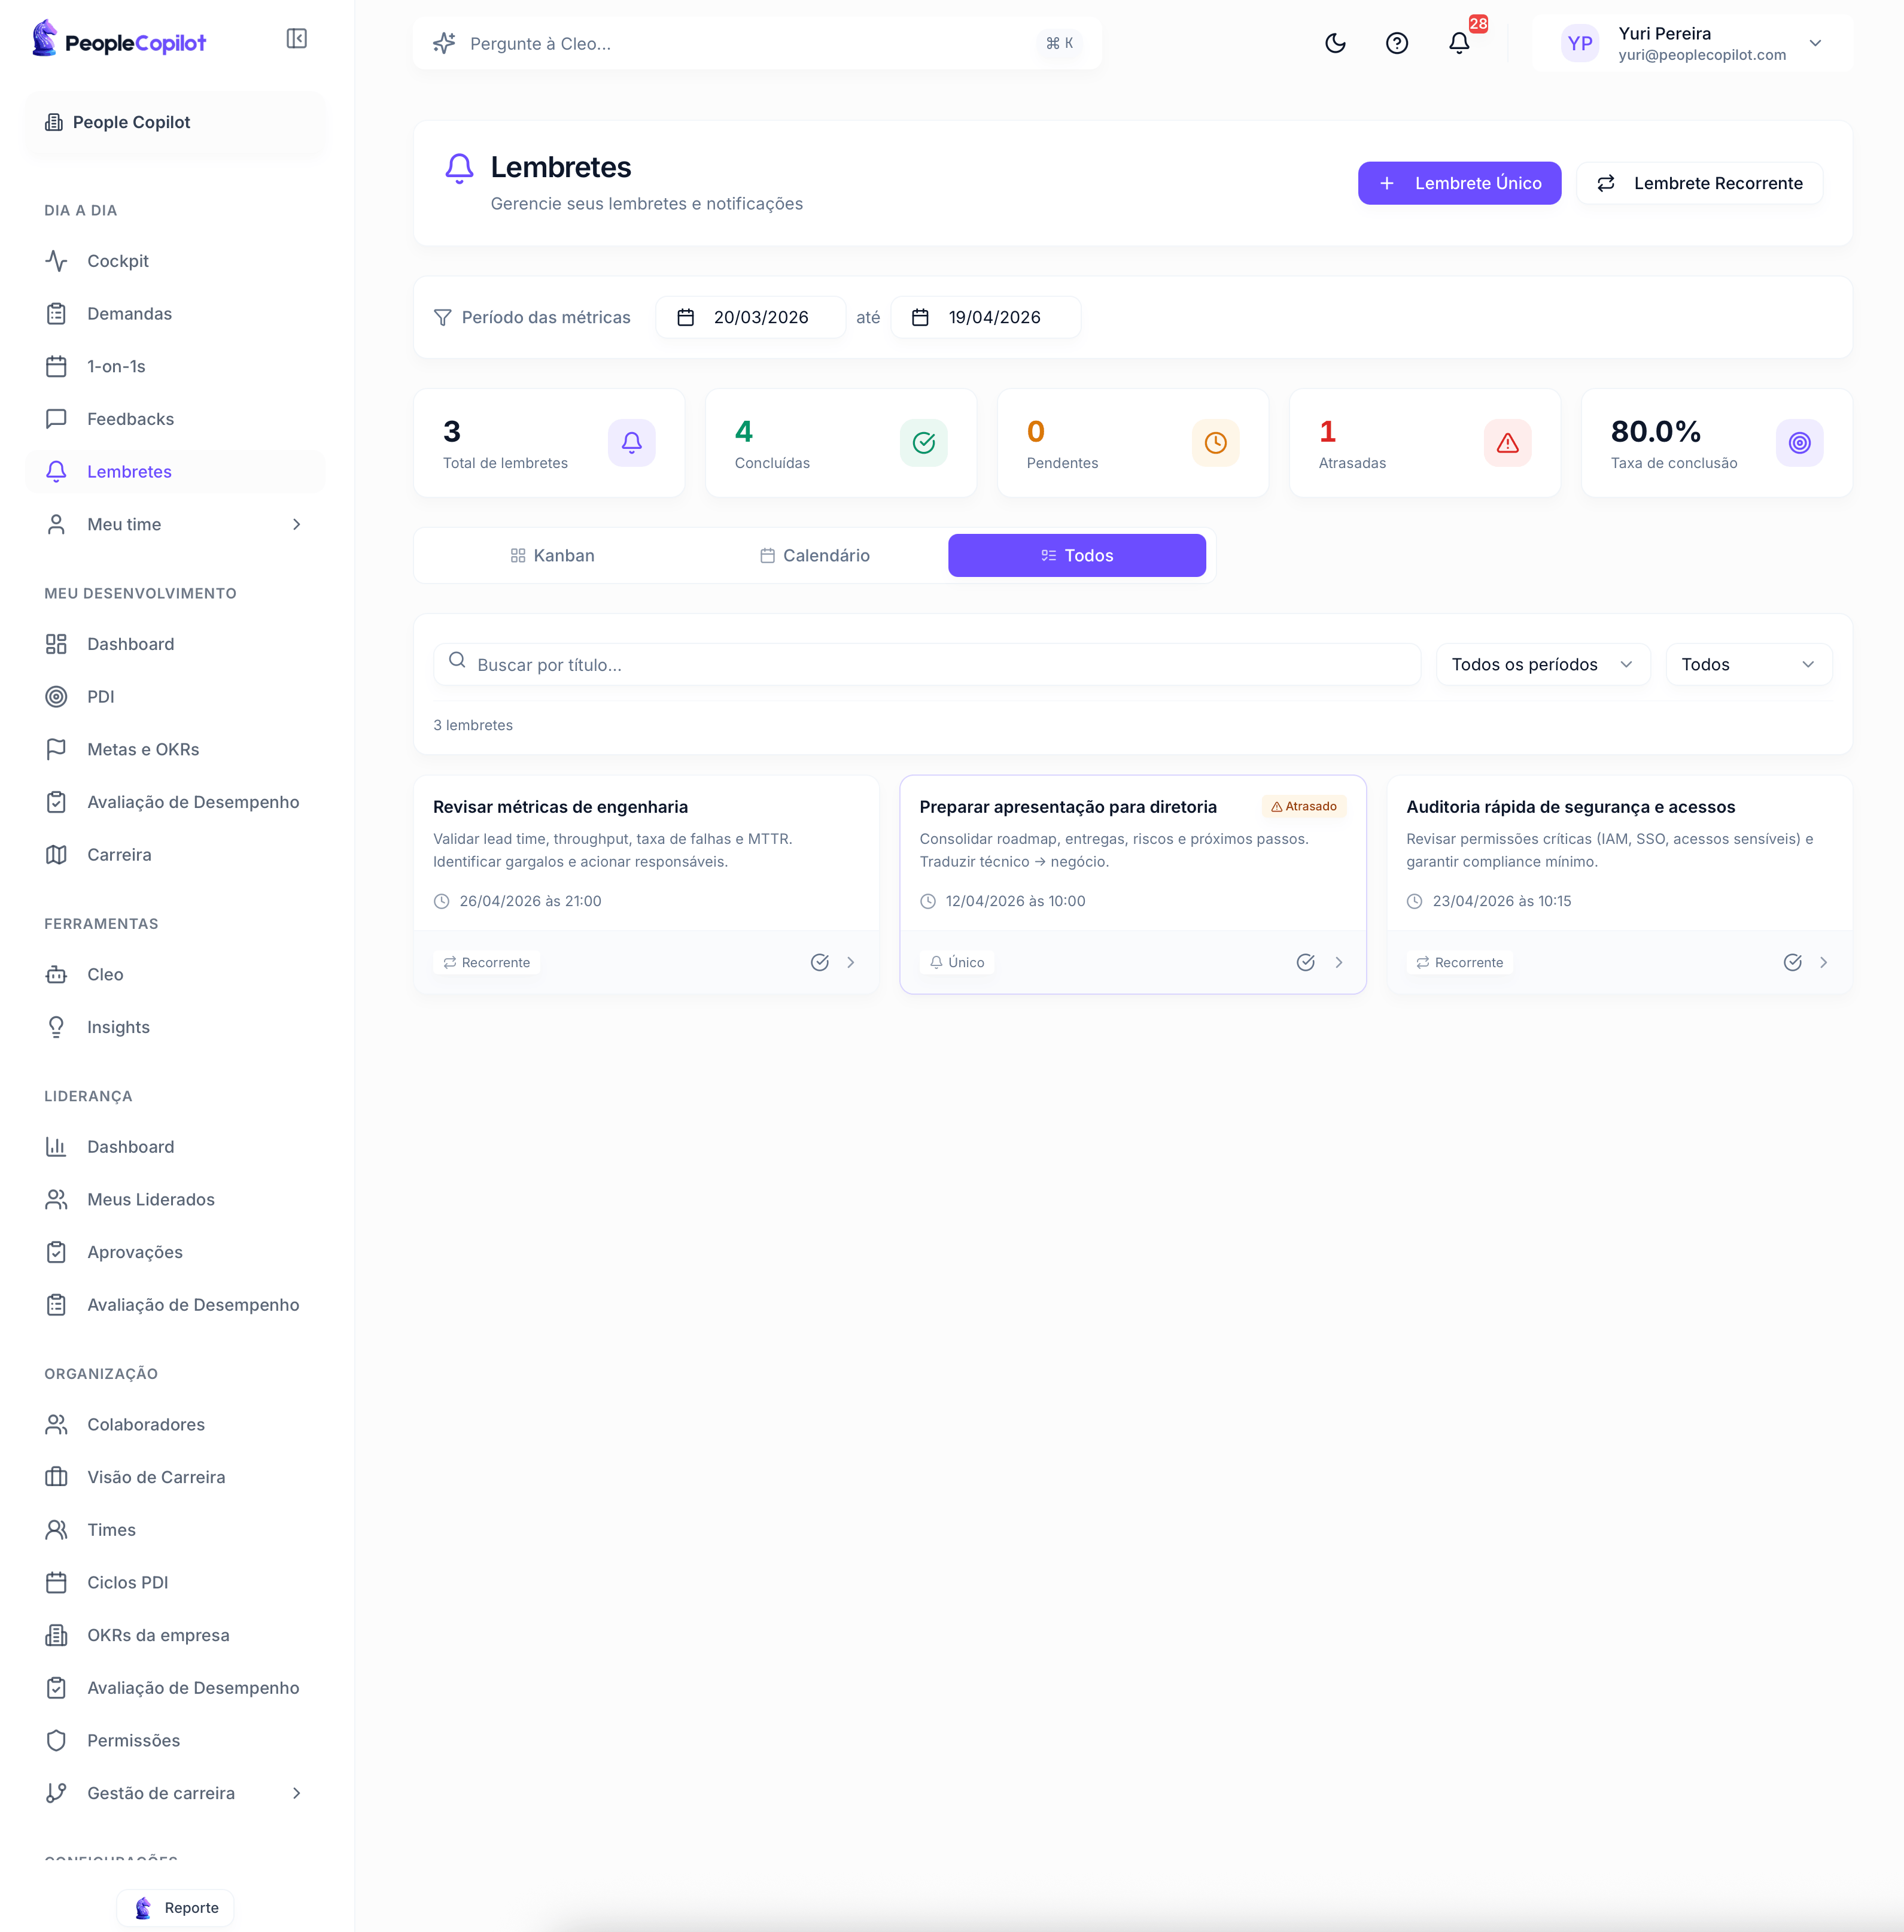Image resolution: width=1904 pixels, height=1932 pixels.
Task: Open Meus Liderados in sidebar
Action: tap(175, 1199)
